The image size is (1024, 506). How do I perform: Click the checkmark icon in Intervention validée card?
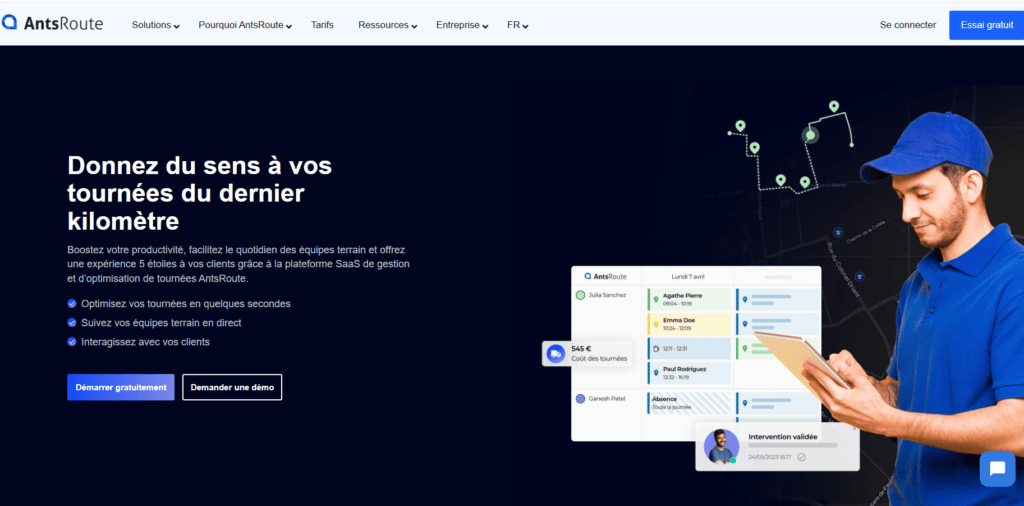click(801, 457)
